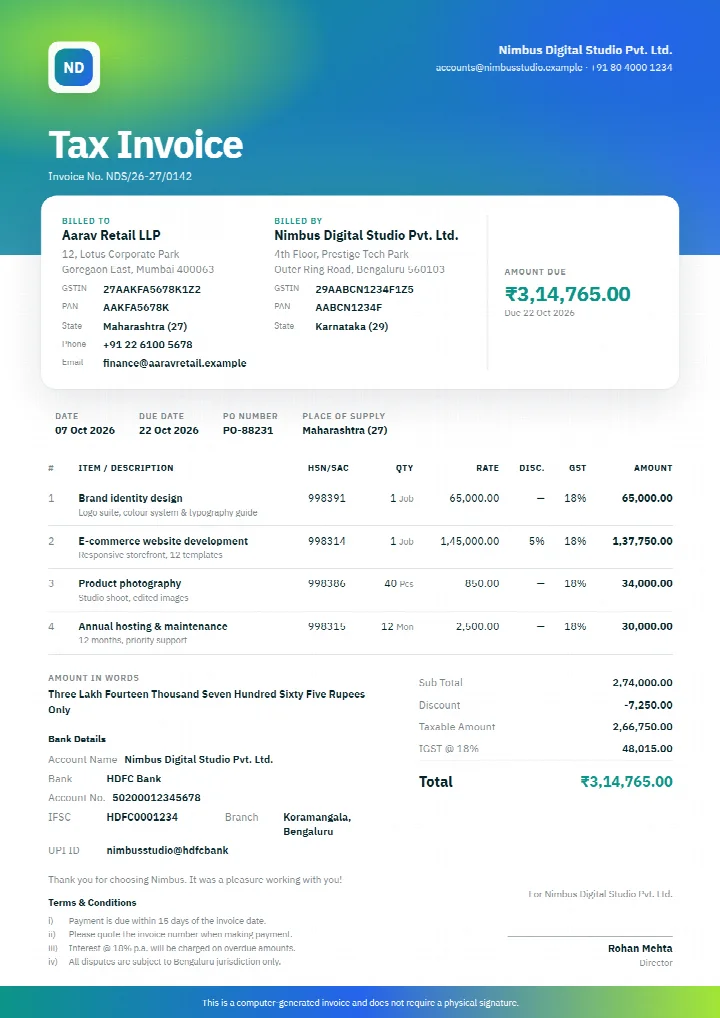Click the rate 65,000.00
720x1018 pixels.
click(x=474, y=499)
